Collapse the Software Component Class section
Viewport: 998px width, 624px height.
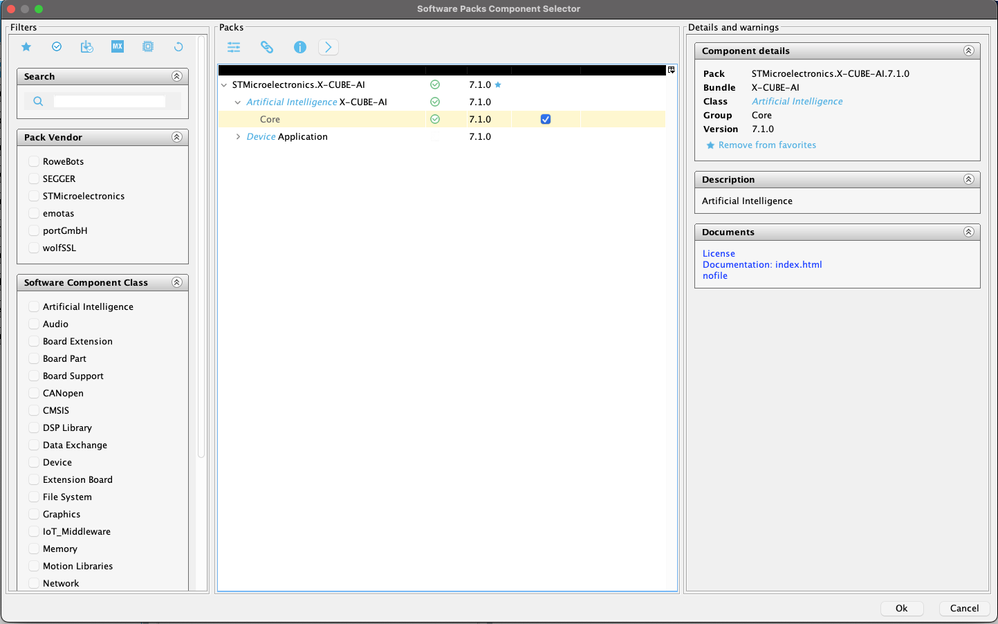coord(177,283)
